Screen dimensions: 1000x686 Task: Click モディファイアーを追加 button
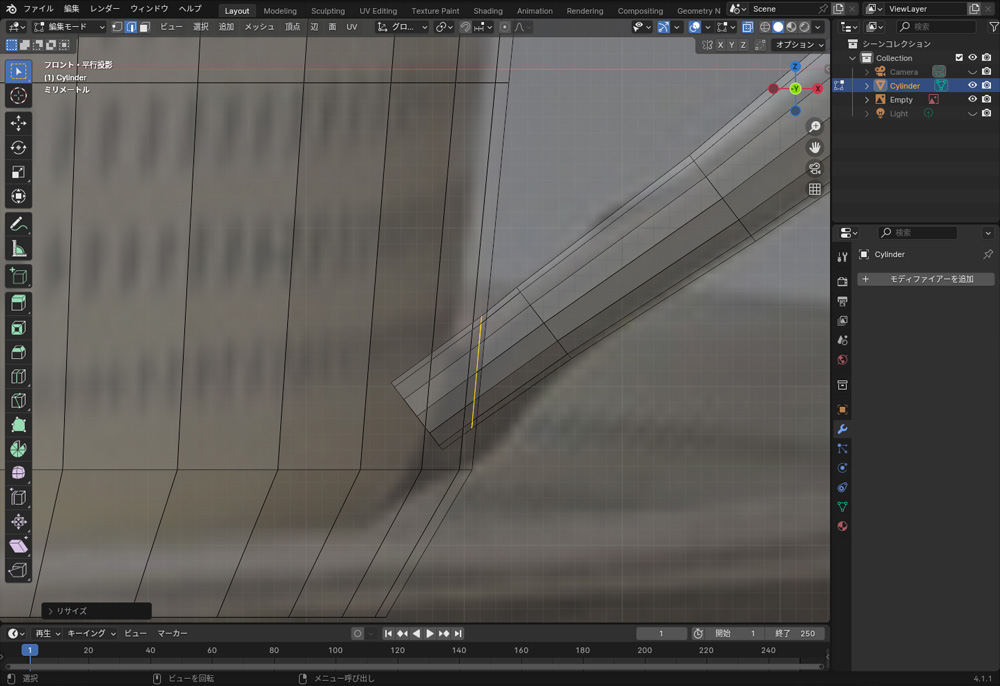[x=925, y=279]
